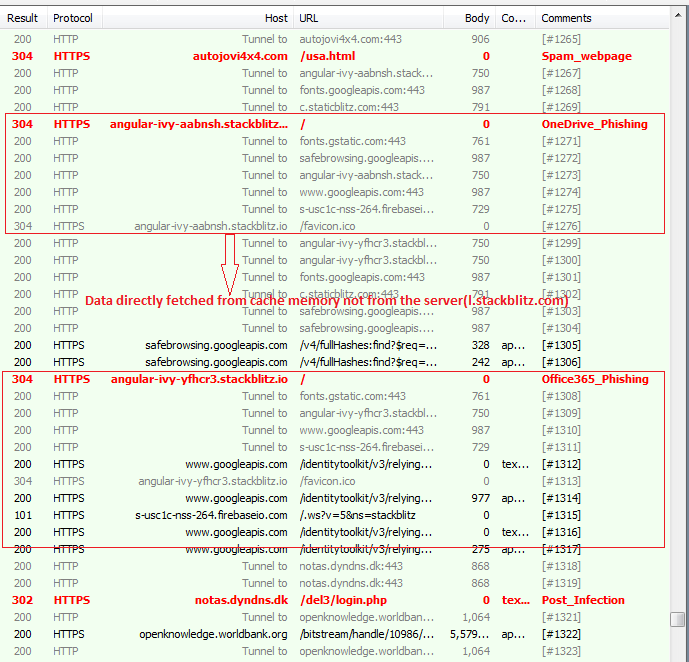Click the Protocol column header
The image size is (689, 662).
pos(73,18)
